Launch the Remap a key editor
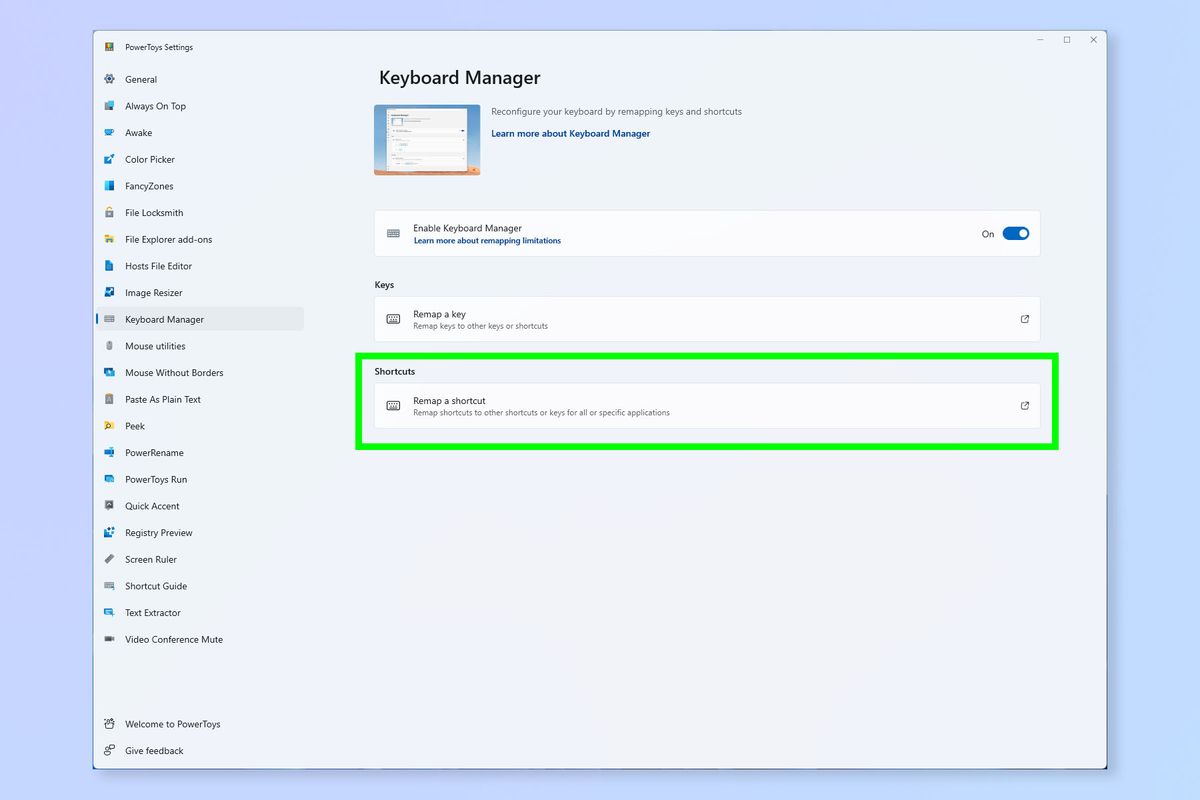Screen dimensions: 1200x800 1024,318
